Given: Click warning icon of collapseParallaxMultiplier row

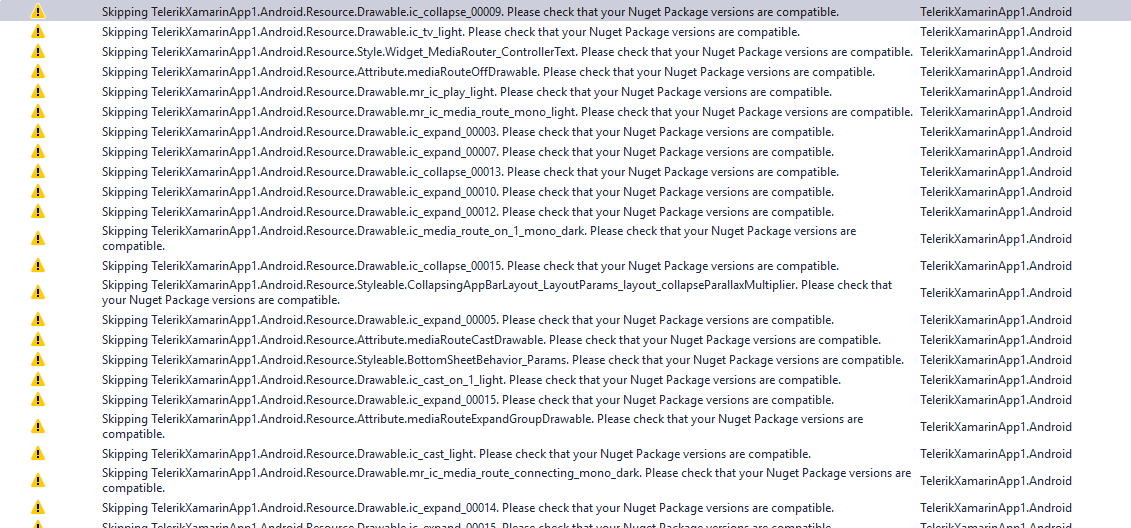Looking at the screenshot, I should pos(38,293).
